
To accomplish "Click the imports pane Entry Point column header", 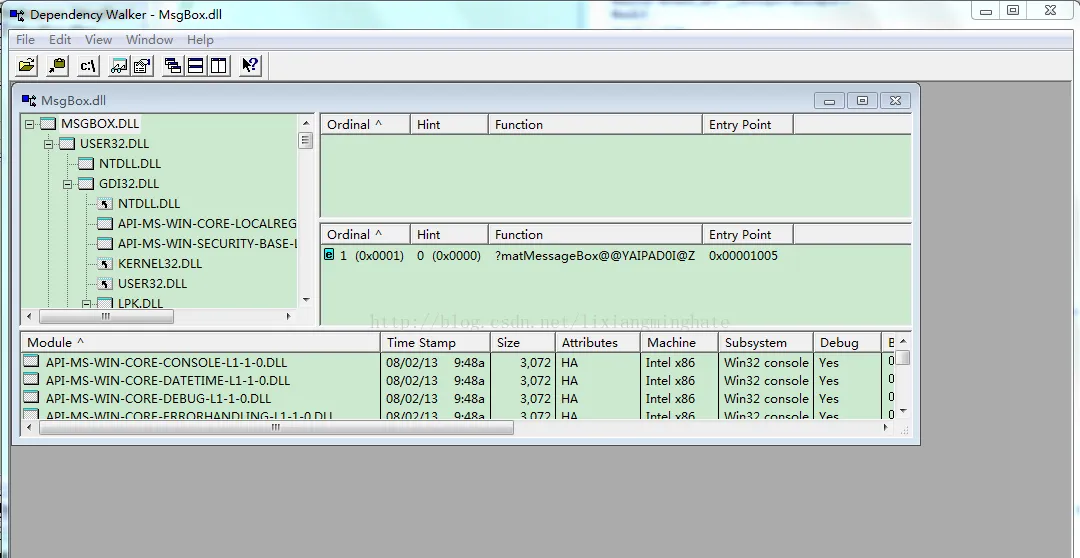I will coord(748,125).
